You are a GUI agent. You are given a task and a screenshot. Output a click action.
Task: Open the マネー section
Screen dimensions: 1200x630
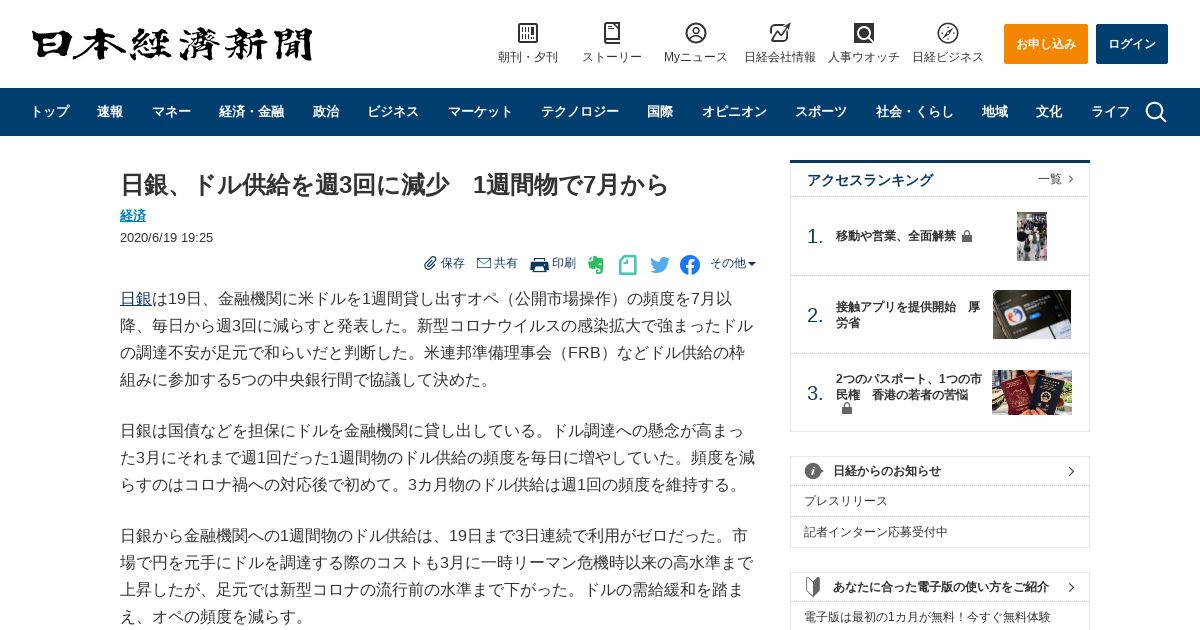point(171,112)
